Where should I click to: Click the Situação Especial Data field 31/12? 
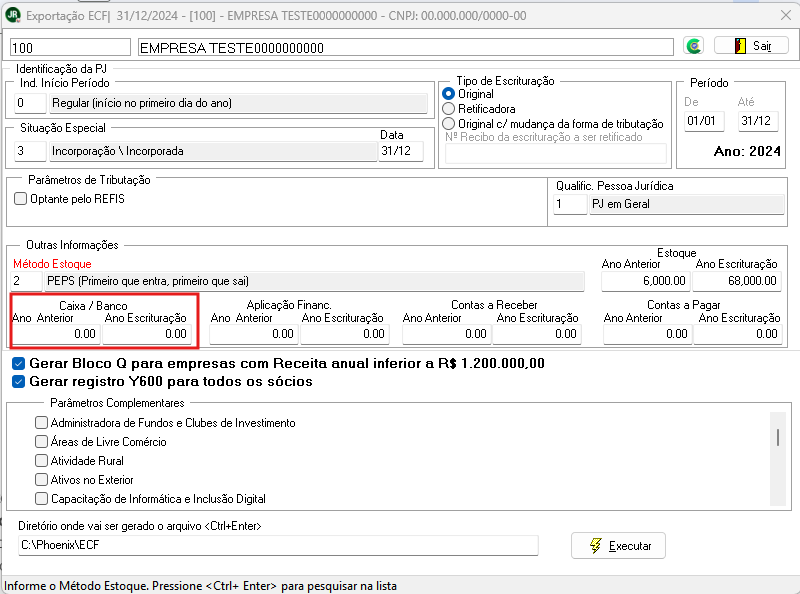[x=401, y=151]
